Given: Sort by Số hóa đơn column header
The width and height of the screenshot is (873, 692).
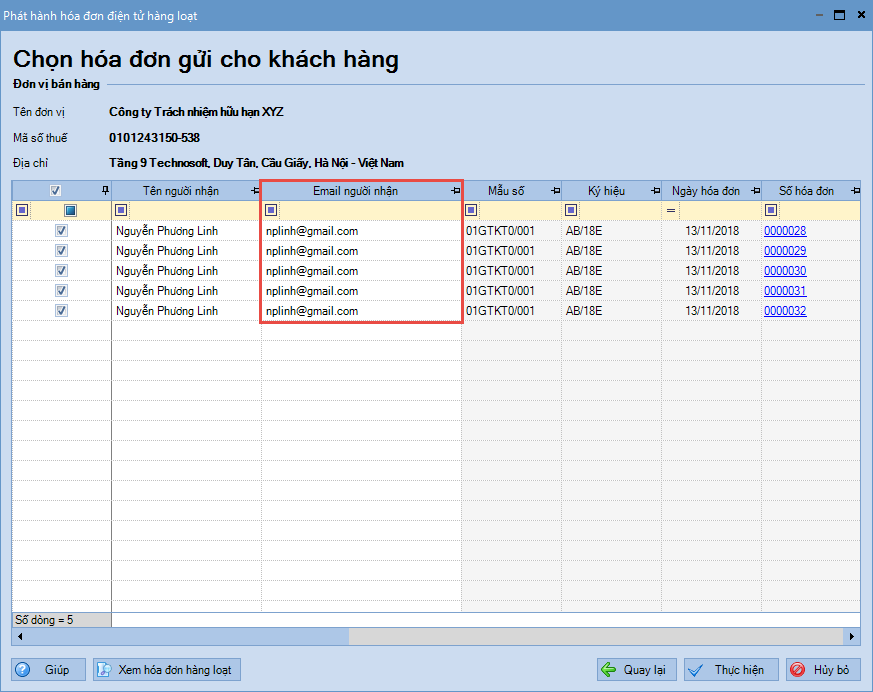Looking at the screenshot, I should pyautogui.click(x=806, y=191).
